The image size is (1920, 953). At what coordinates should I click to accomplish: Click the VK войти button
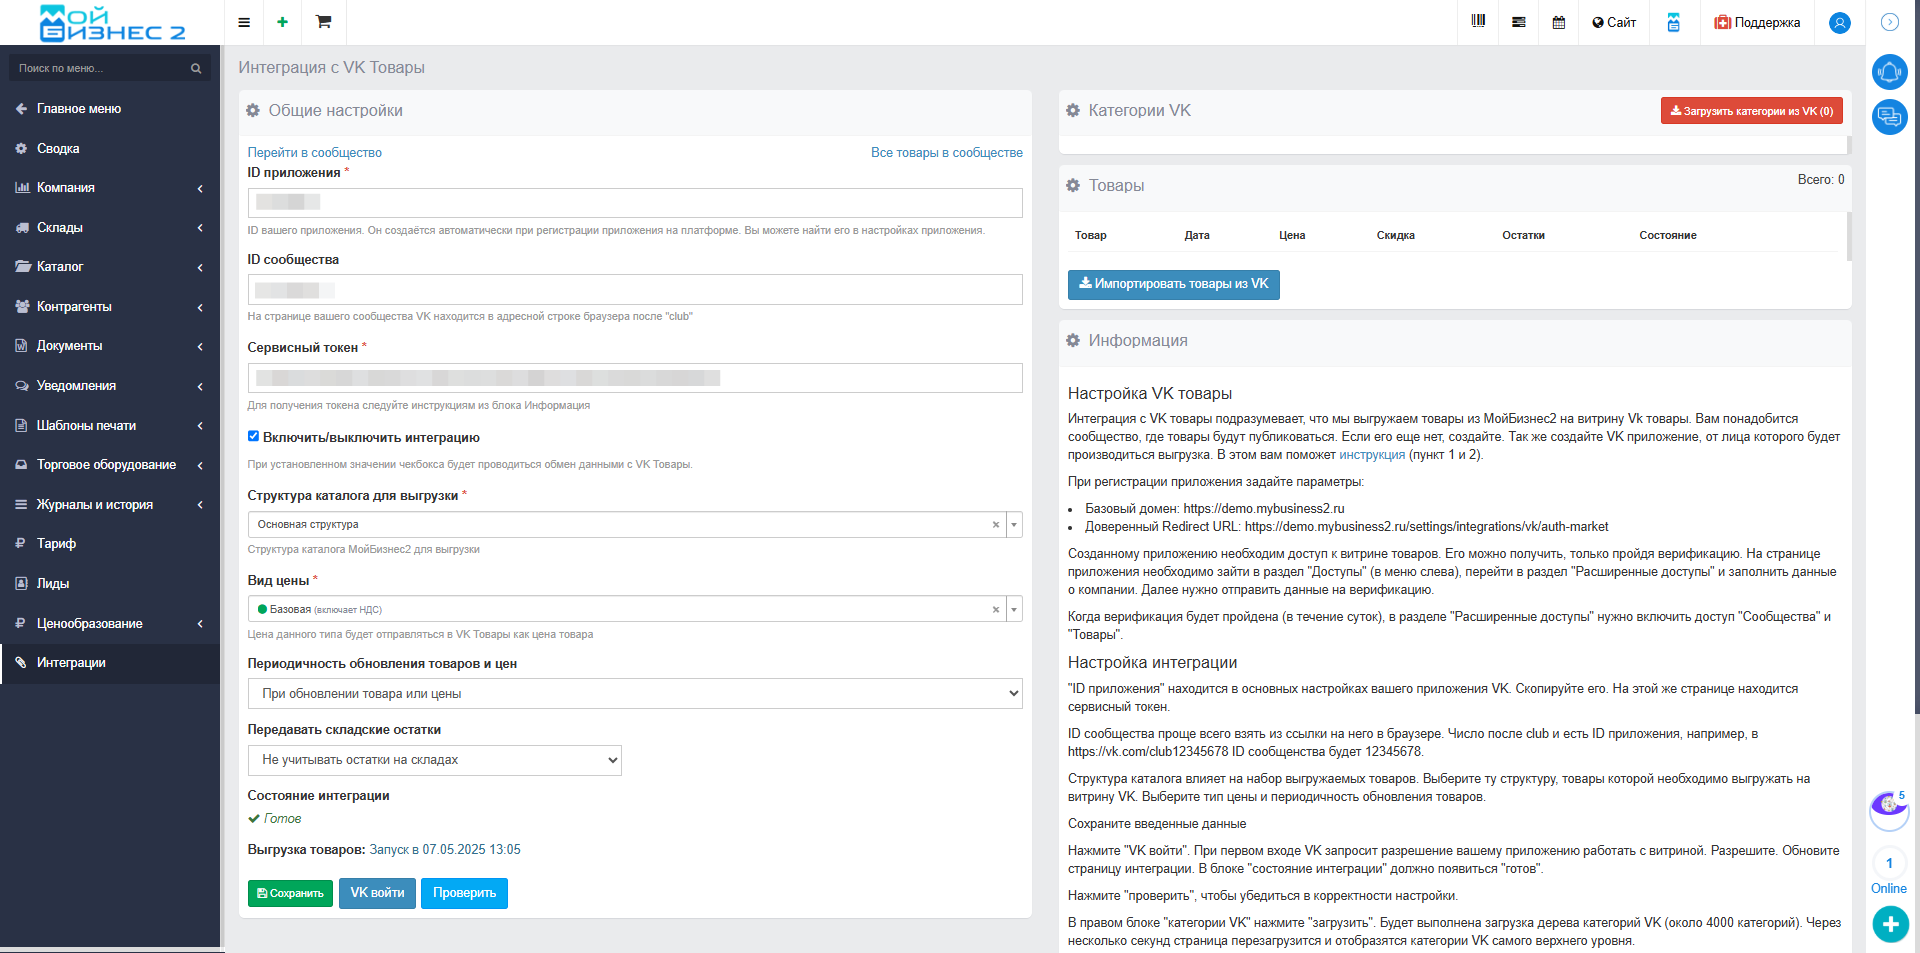(377, 893)
